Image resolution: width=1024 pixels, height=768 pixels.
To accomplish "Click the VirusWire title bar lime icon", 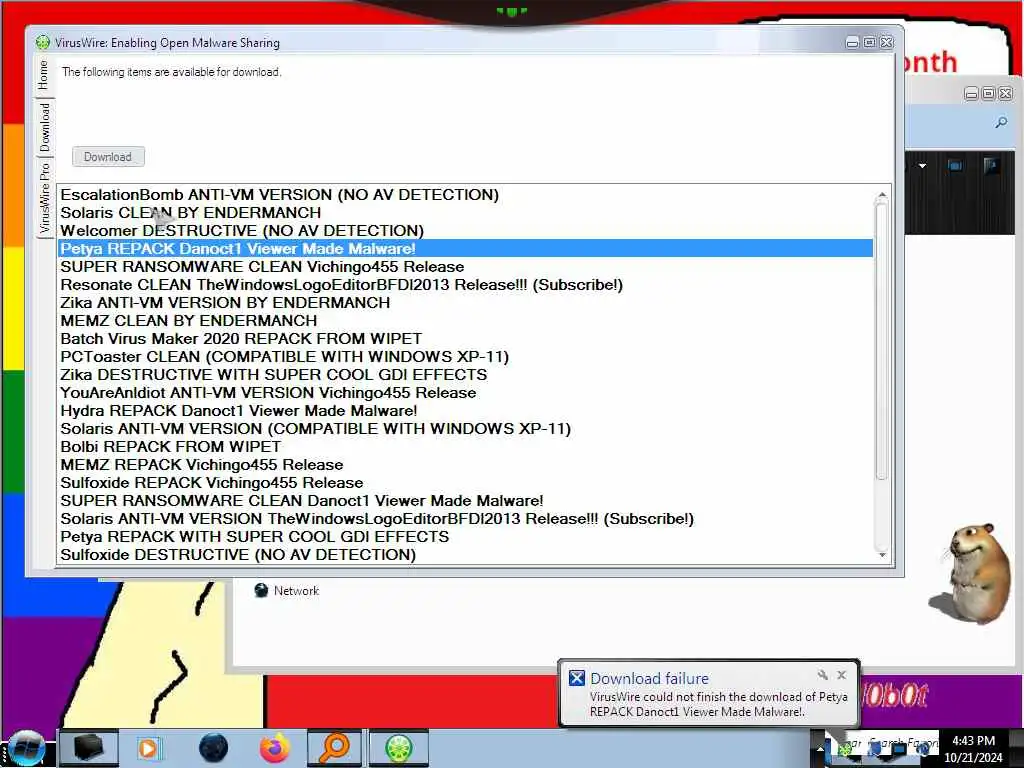I will click(x=42, y=42).
